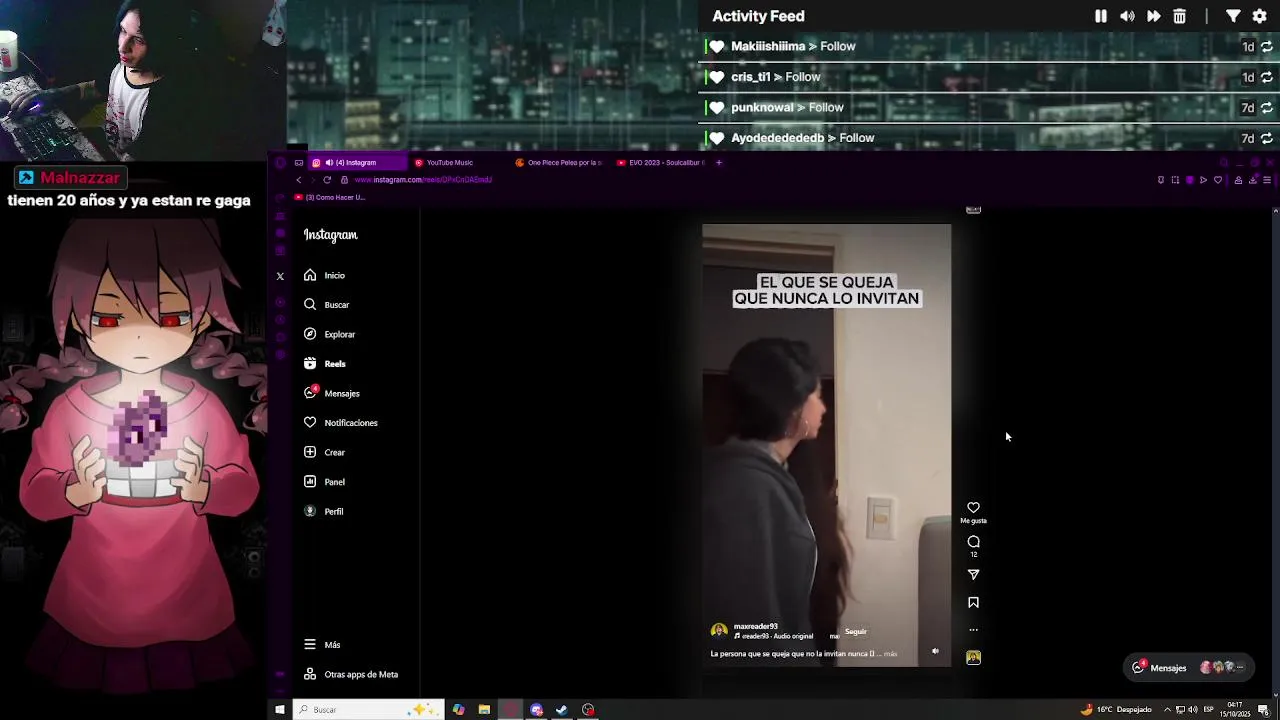
Task: Open Mensajes in Instagram sidebar
Action: tap(331, 393)
